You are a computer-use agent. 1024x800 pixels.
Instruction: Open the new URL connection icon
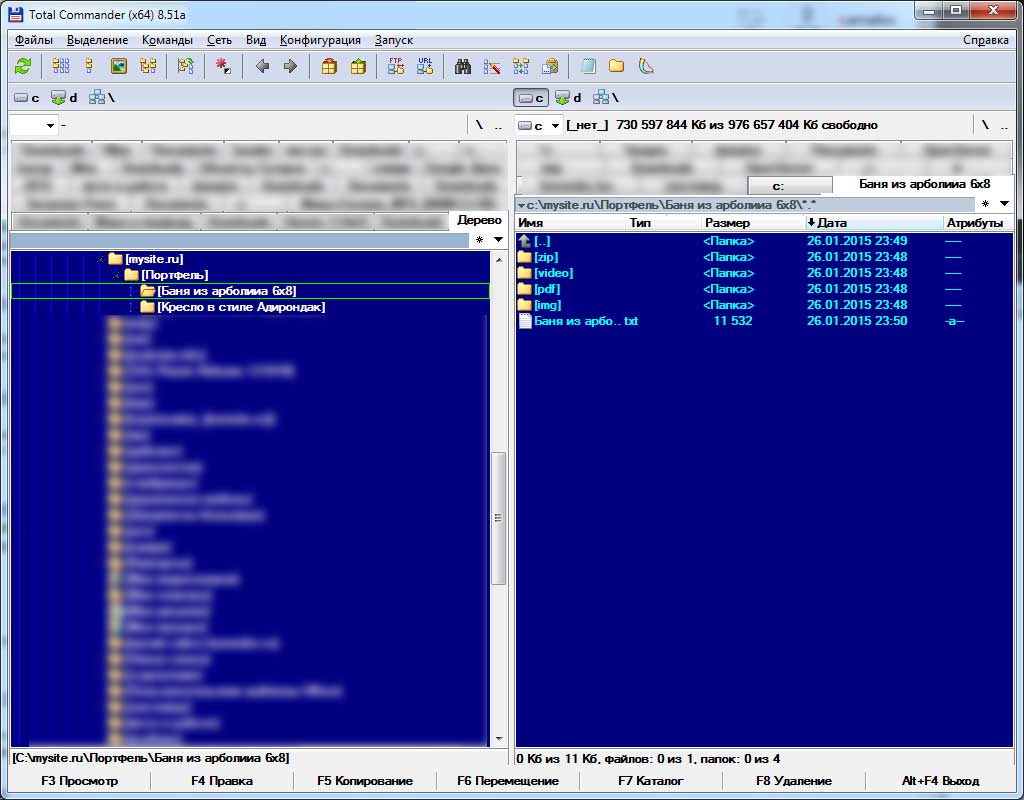pos(425,66)
